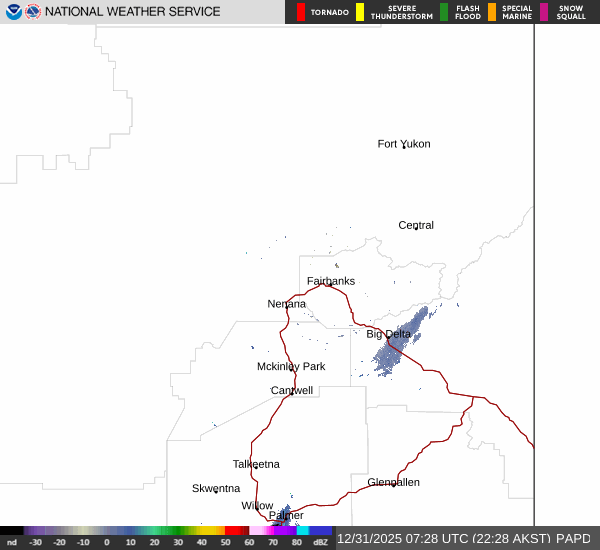
Task: Click the National Weather Service emblem
Action: [33, 12]
